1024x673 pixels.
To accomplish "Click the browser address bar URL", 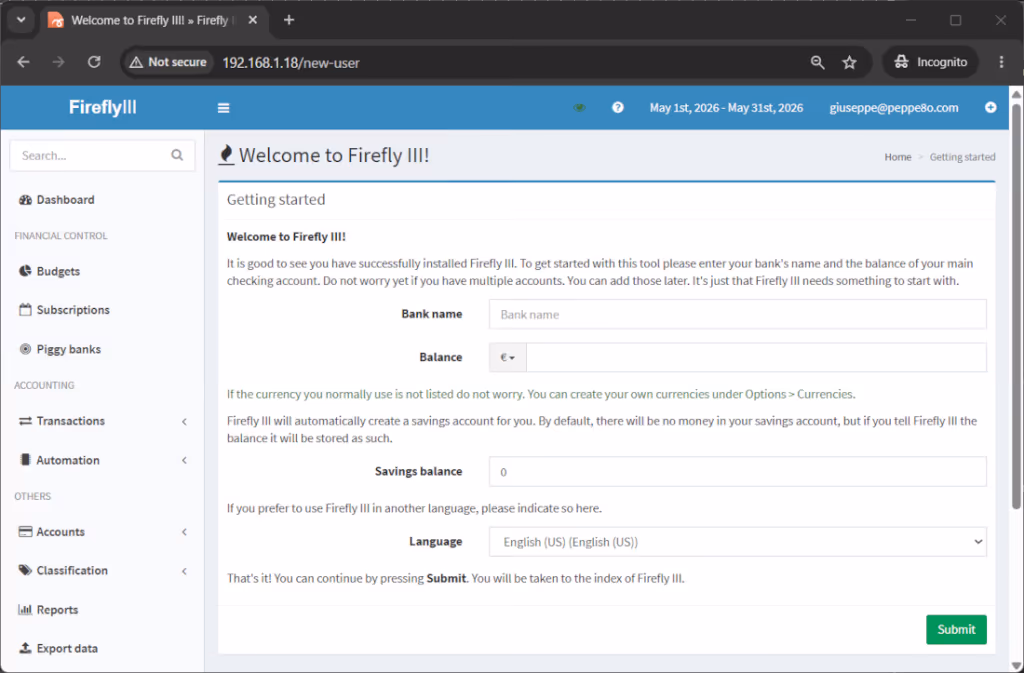I will tap(291, 63).
